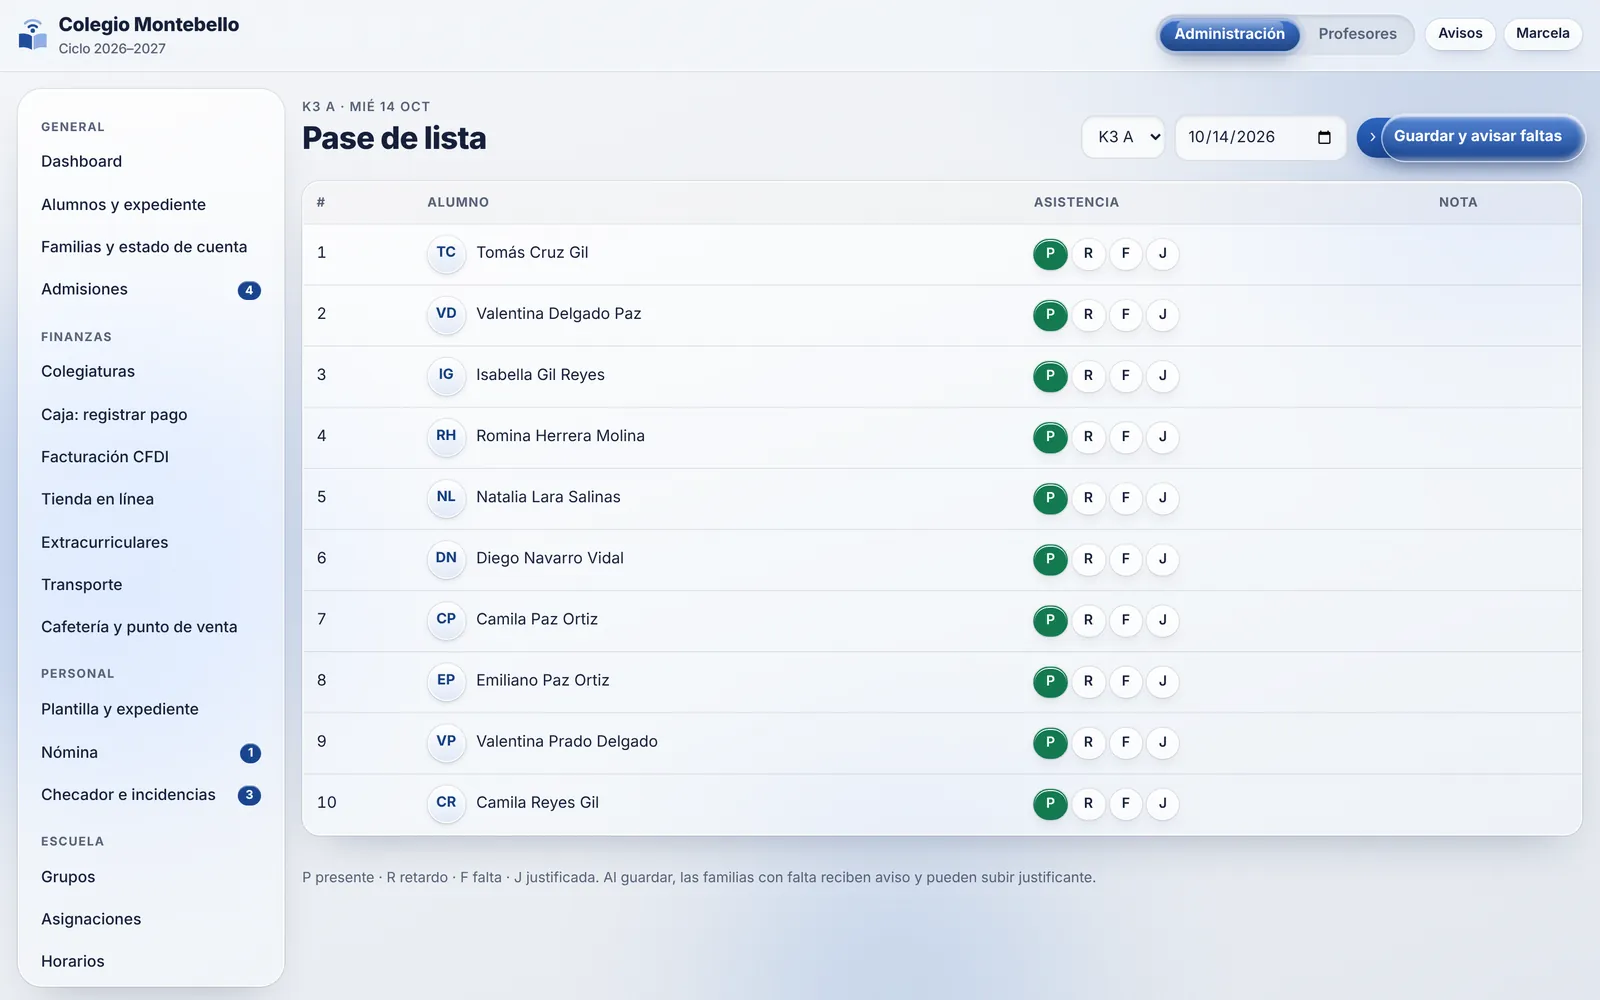Open Caja: registrar pago

(151, 415)
